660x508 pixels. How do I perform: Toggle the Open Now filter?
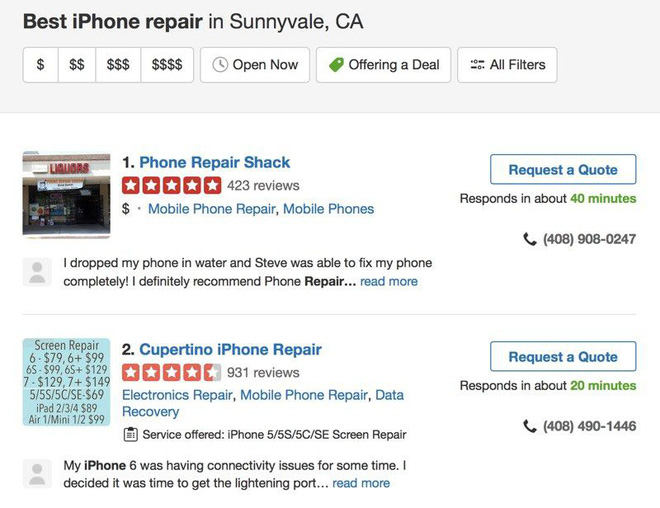(x=255, y=65)
